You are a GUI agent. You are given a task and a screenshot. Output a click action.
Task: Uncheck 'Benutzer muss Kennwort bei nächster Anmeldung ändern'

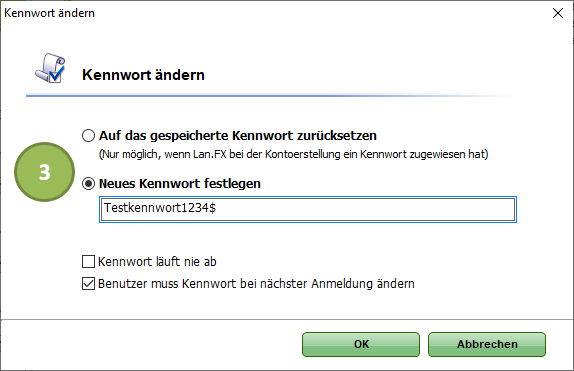point(88,284)
